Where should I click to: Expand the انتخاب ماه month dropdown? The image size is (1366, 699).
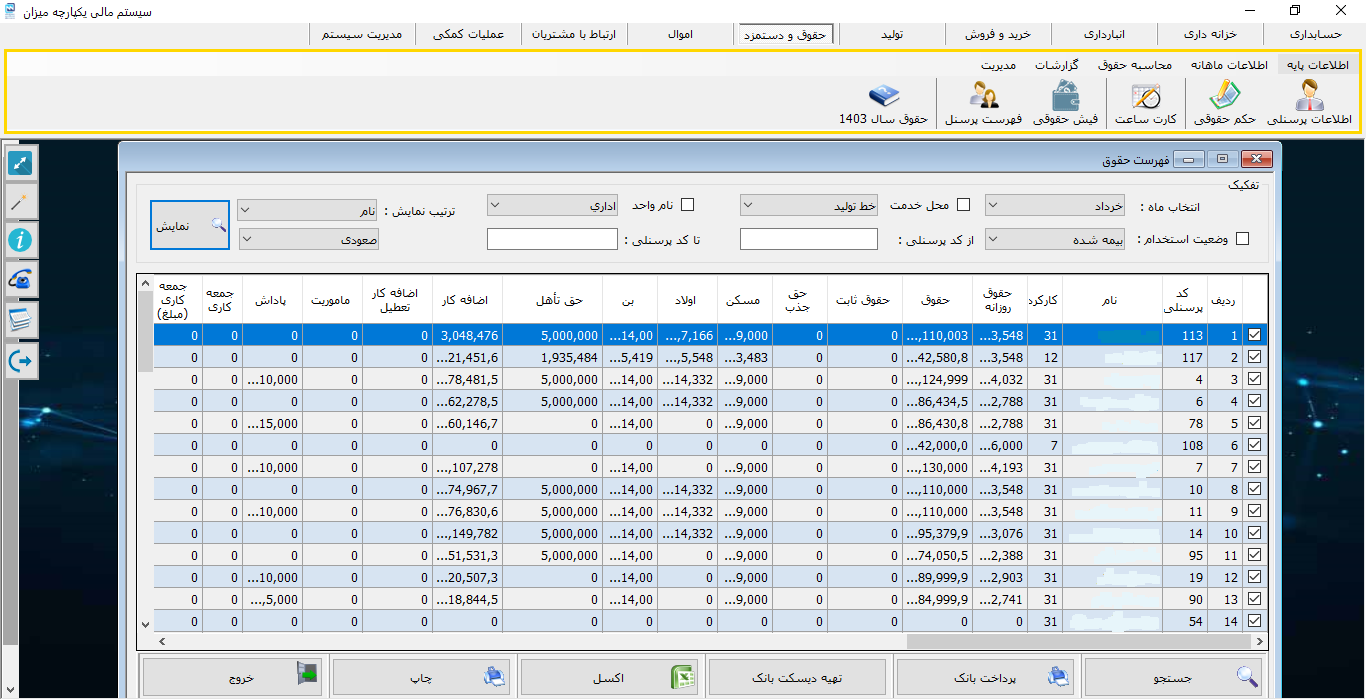coord(1055,205)
